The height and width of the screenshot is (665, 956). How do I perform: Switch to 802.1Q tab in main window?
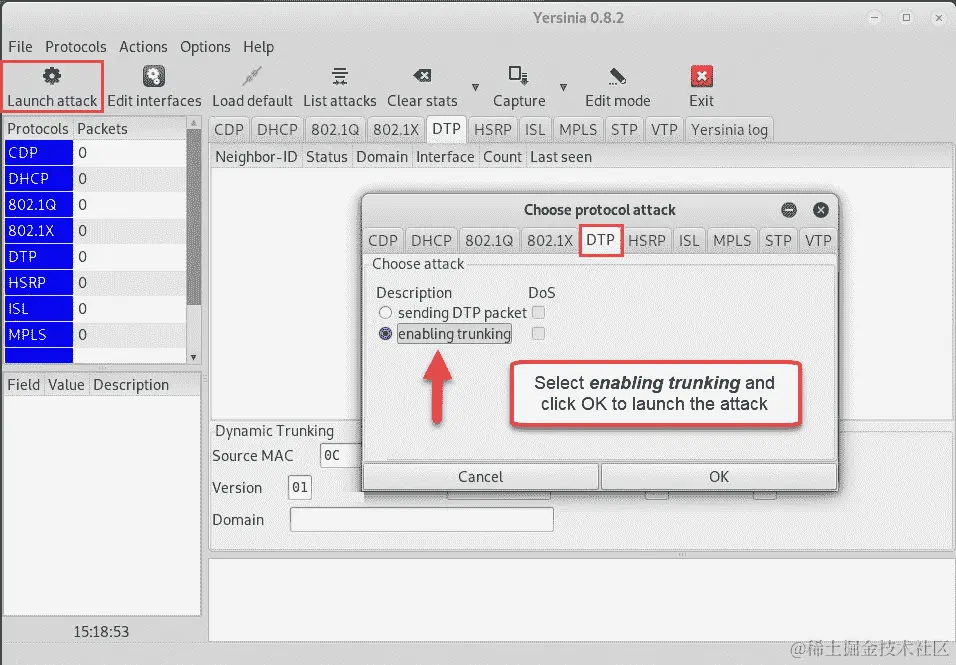335,130
